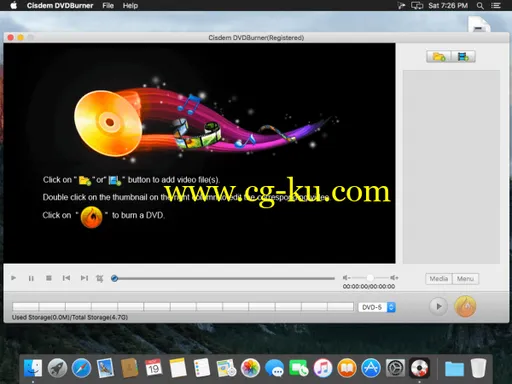Viewport: 512px width, 384px height.
Task: Click the volume down speaker icon
Action: tap(346, 277)
